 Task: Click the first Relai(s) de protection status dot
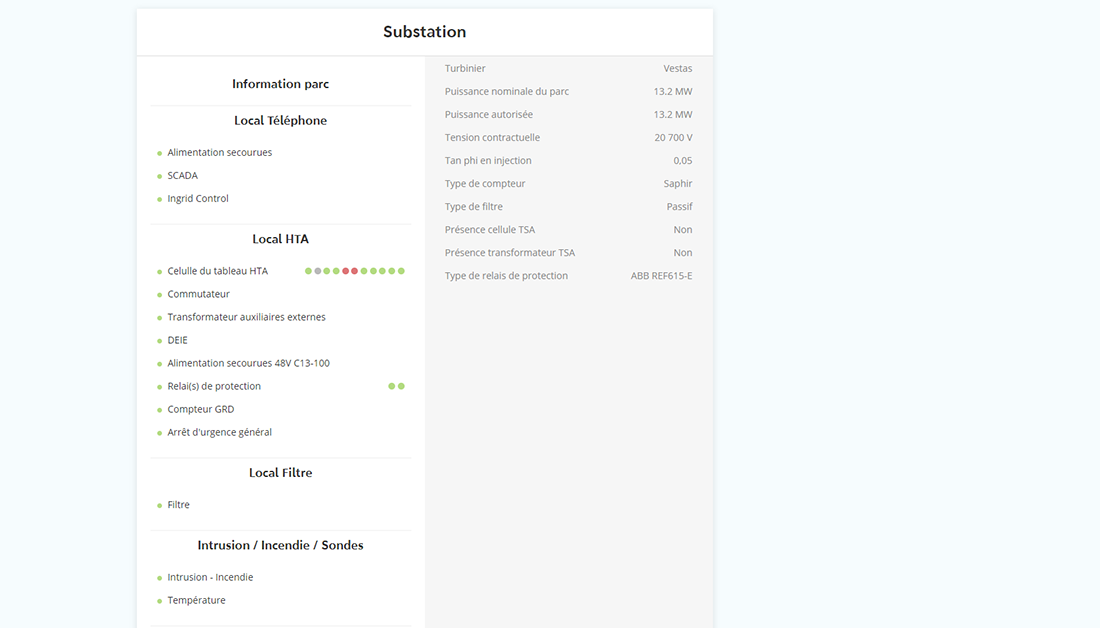pos(392,386)
